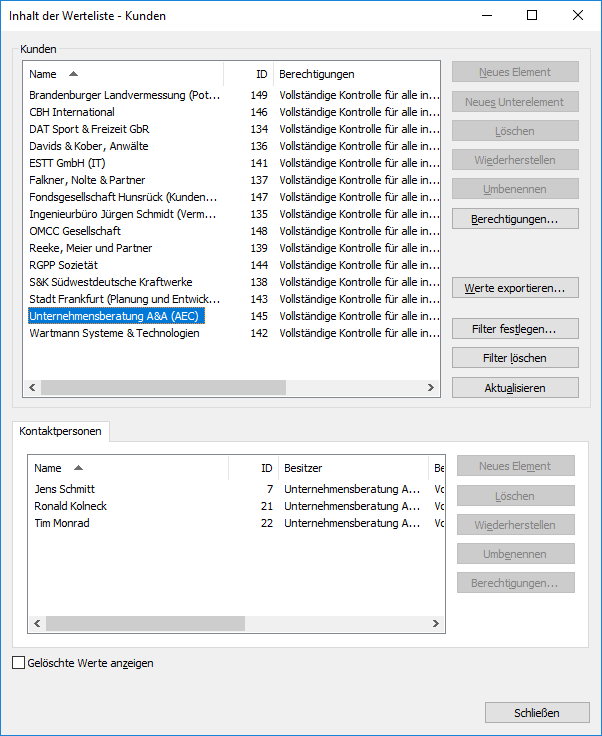Select OMCC Gesellschaft customer entry
This screenshot has width=602, height=736.
click(x=75, y=231)
